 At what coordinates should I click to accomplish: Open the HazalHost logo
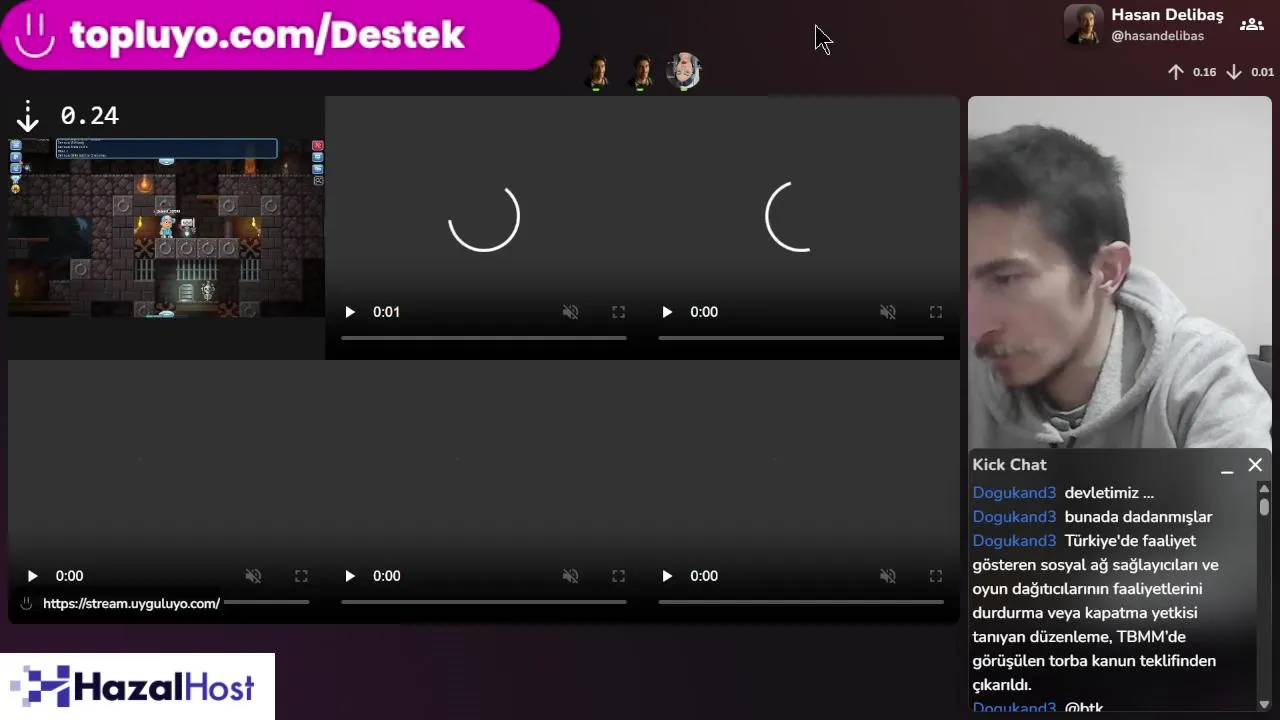point(137,687)
